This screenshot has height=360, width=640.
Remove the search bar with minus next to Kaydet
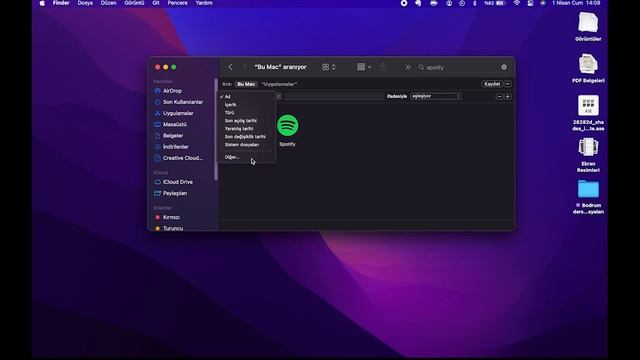click(x=508, y=84)
